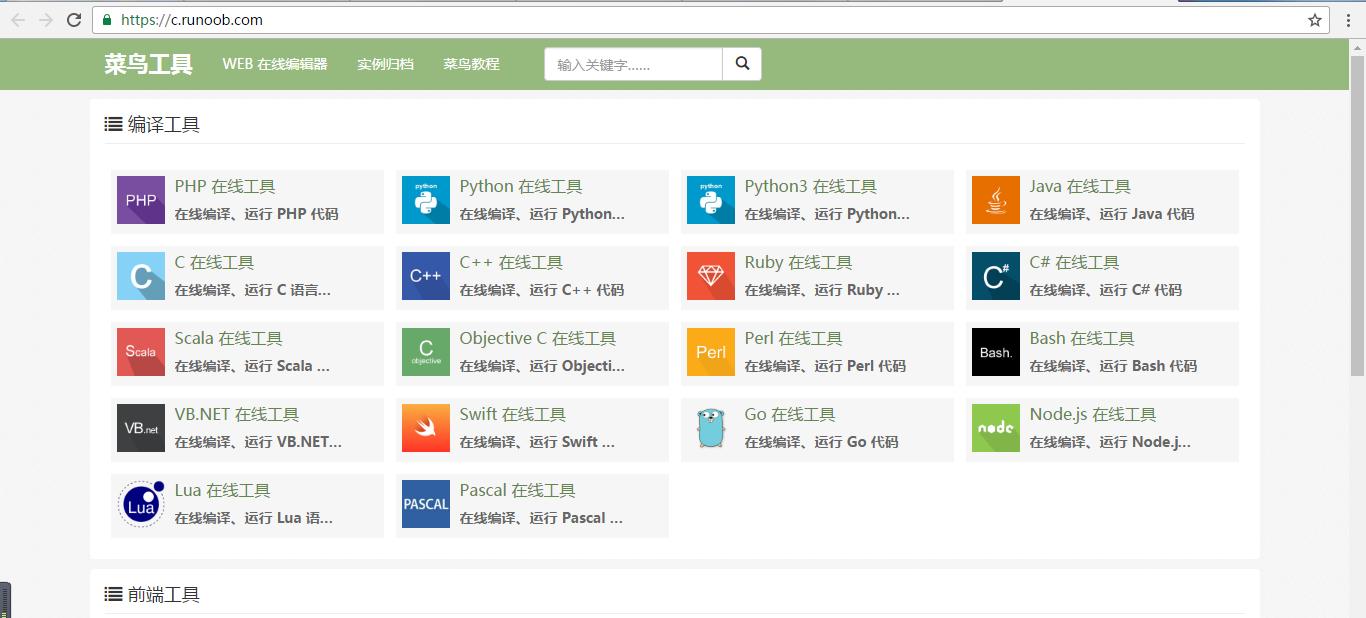Open the Bash 在线工具 link

point(1082,338)
